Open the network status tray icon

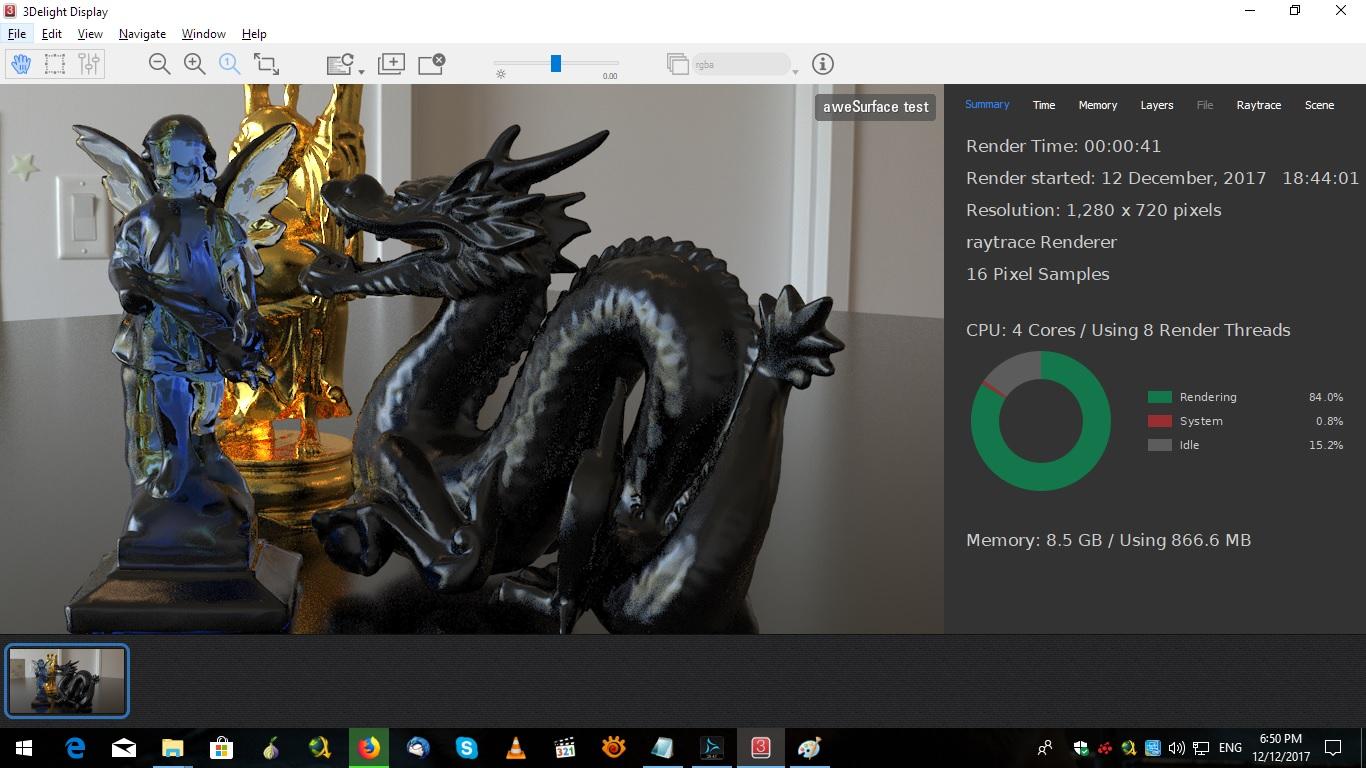tap(1201, 747)
